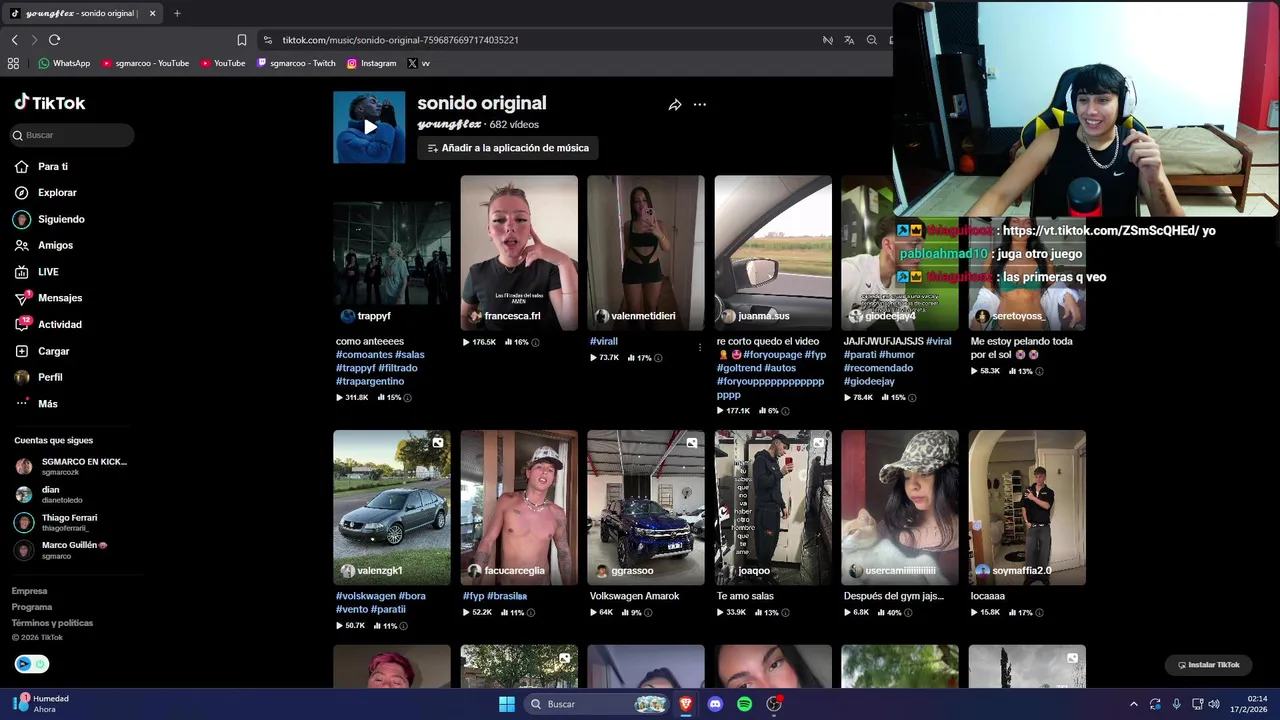Click Añadir a la aplicación de música

[x=508, y=148]
